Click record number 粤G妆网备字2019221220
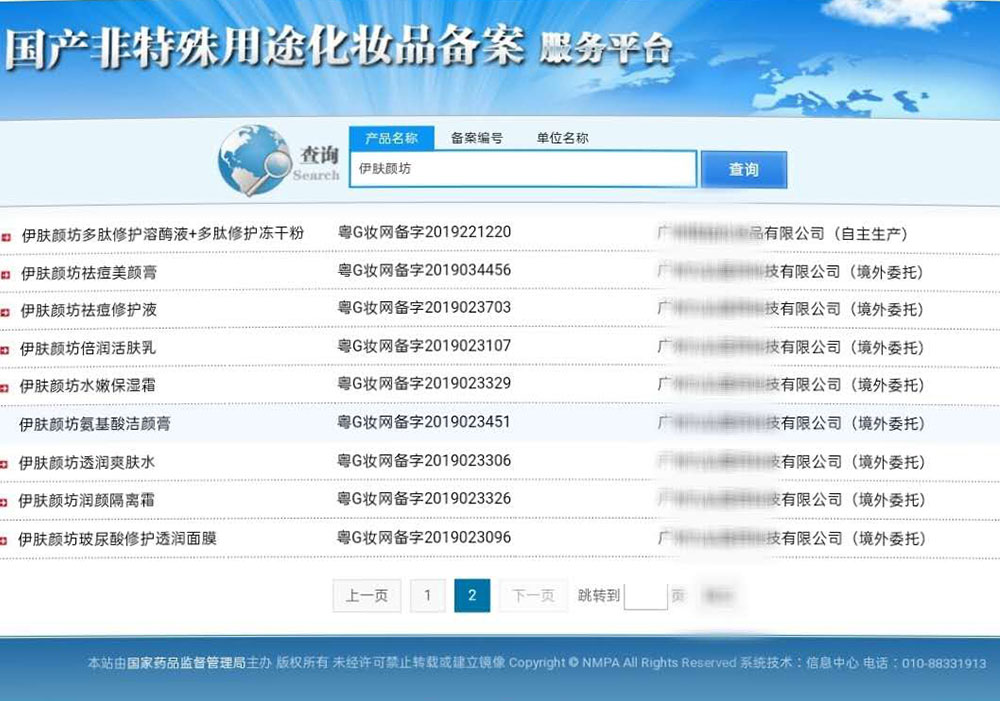Screen dimensions: 1000x701 click(x=424, y=232)
